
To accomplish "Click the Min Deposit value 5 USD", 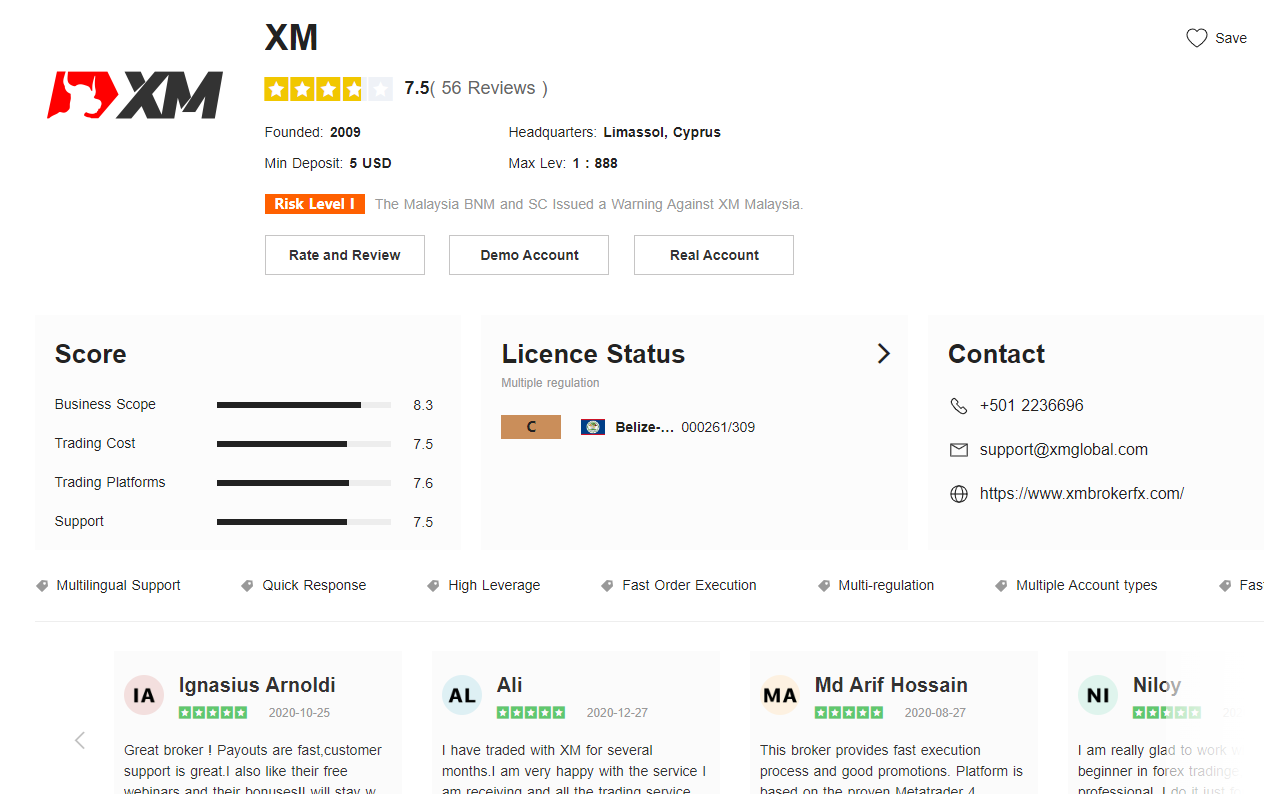I will tap(370, 163).
